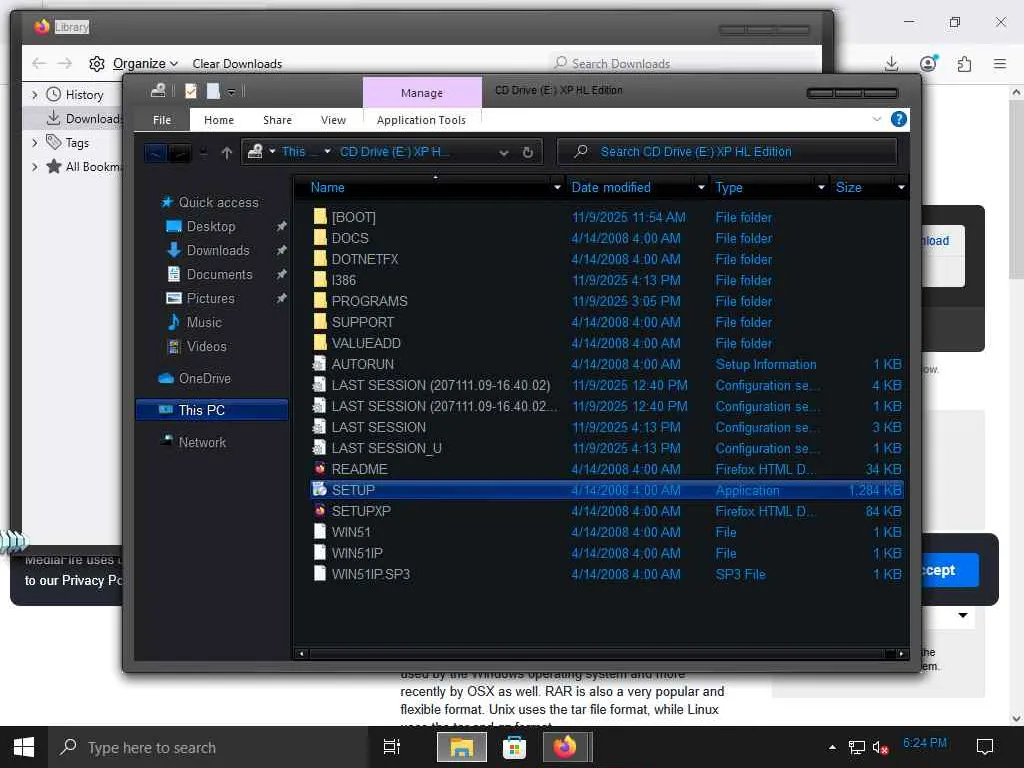The image size is (1024, 768).
Task: Click the taskbar clock showing 6:24 PM
Action: 925,743
